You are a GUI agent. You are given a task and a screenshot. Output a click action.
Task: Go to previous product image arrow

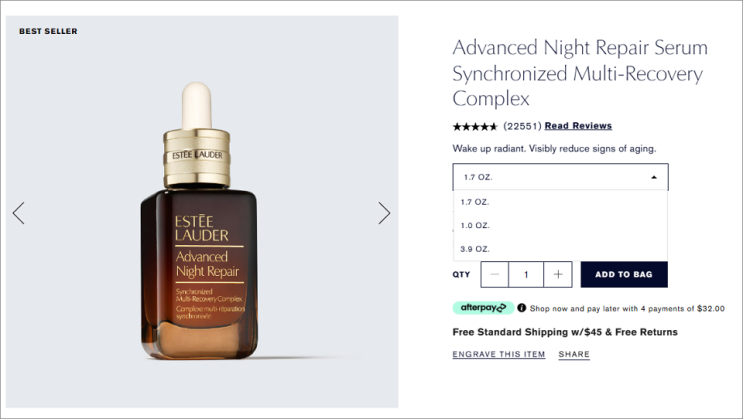click(x=18, y=213)
